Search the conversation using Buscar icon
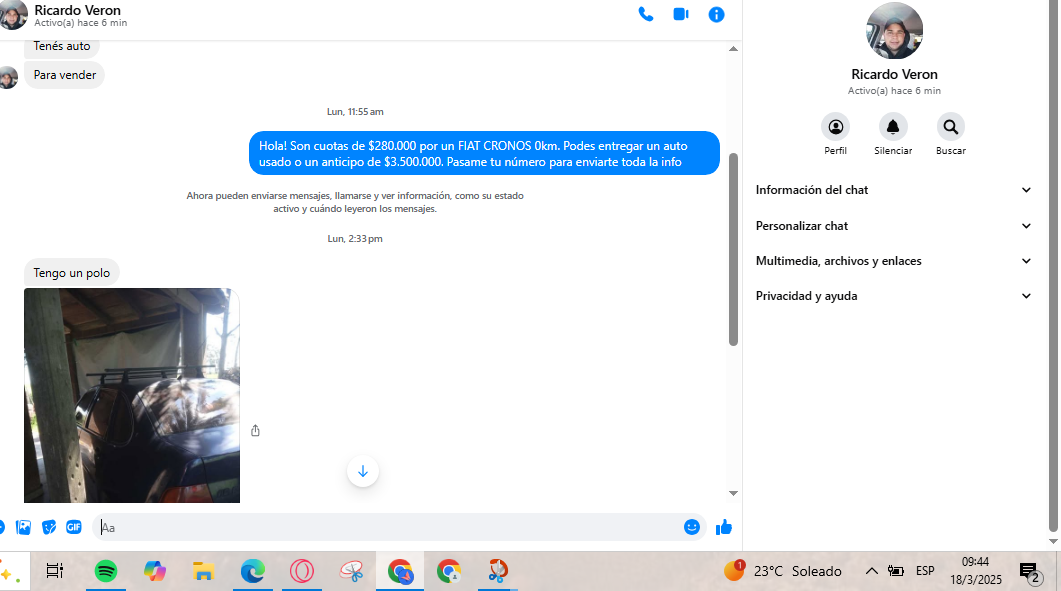 point(950,127)
